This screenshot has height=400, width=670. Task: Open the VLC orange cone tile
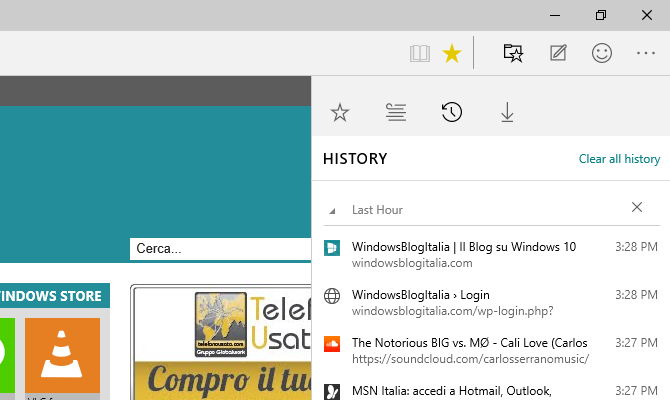(x=62, y=356)
